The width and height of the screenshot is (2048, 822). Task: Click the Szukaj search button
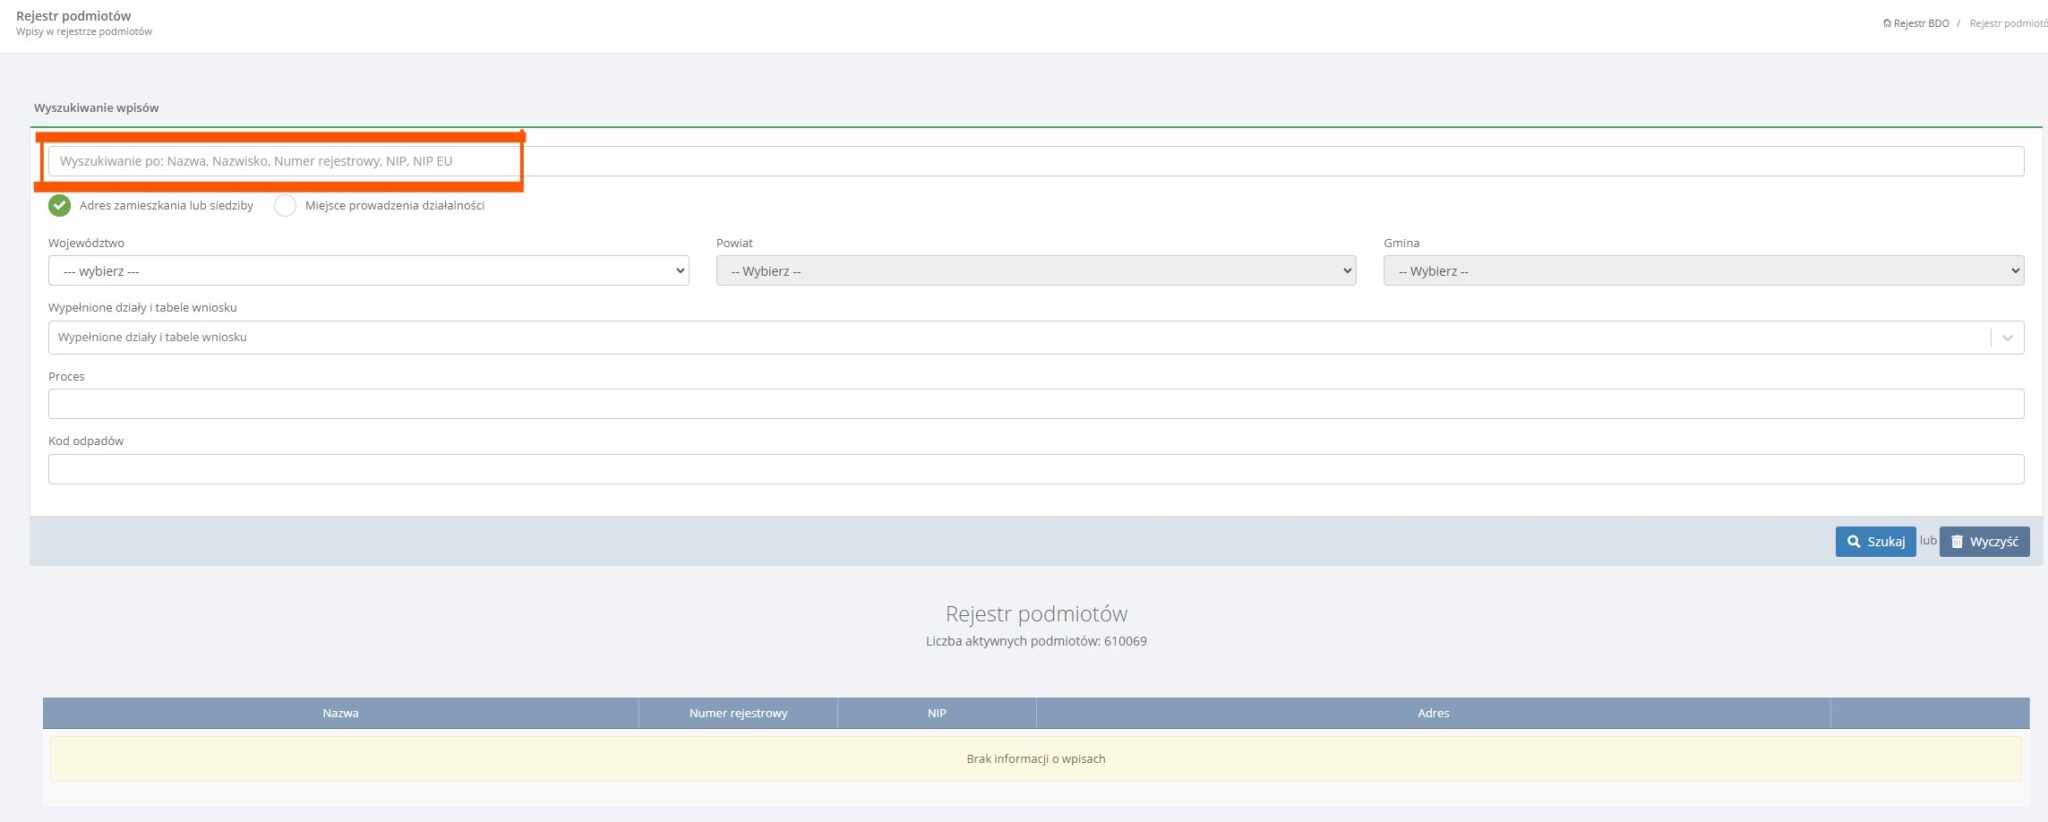point(1875,541)
